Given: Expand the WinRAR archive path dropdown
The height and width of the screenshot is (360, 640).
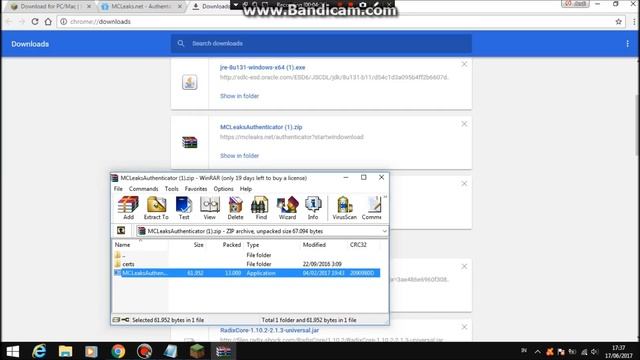Looking at the screenshot, I should [384, 231].
